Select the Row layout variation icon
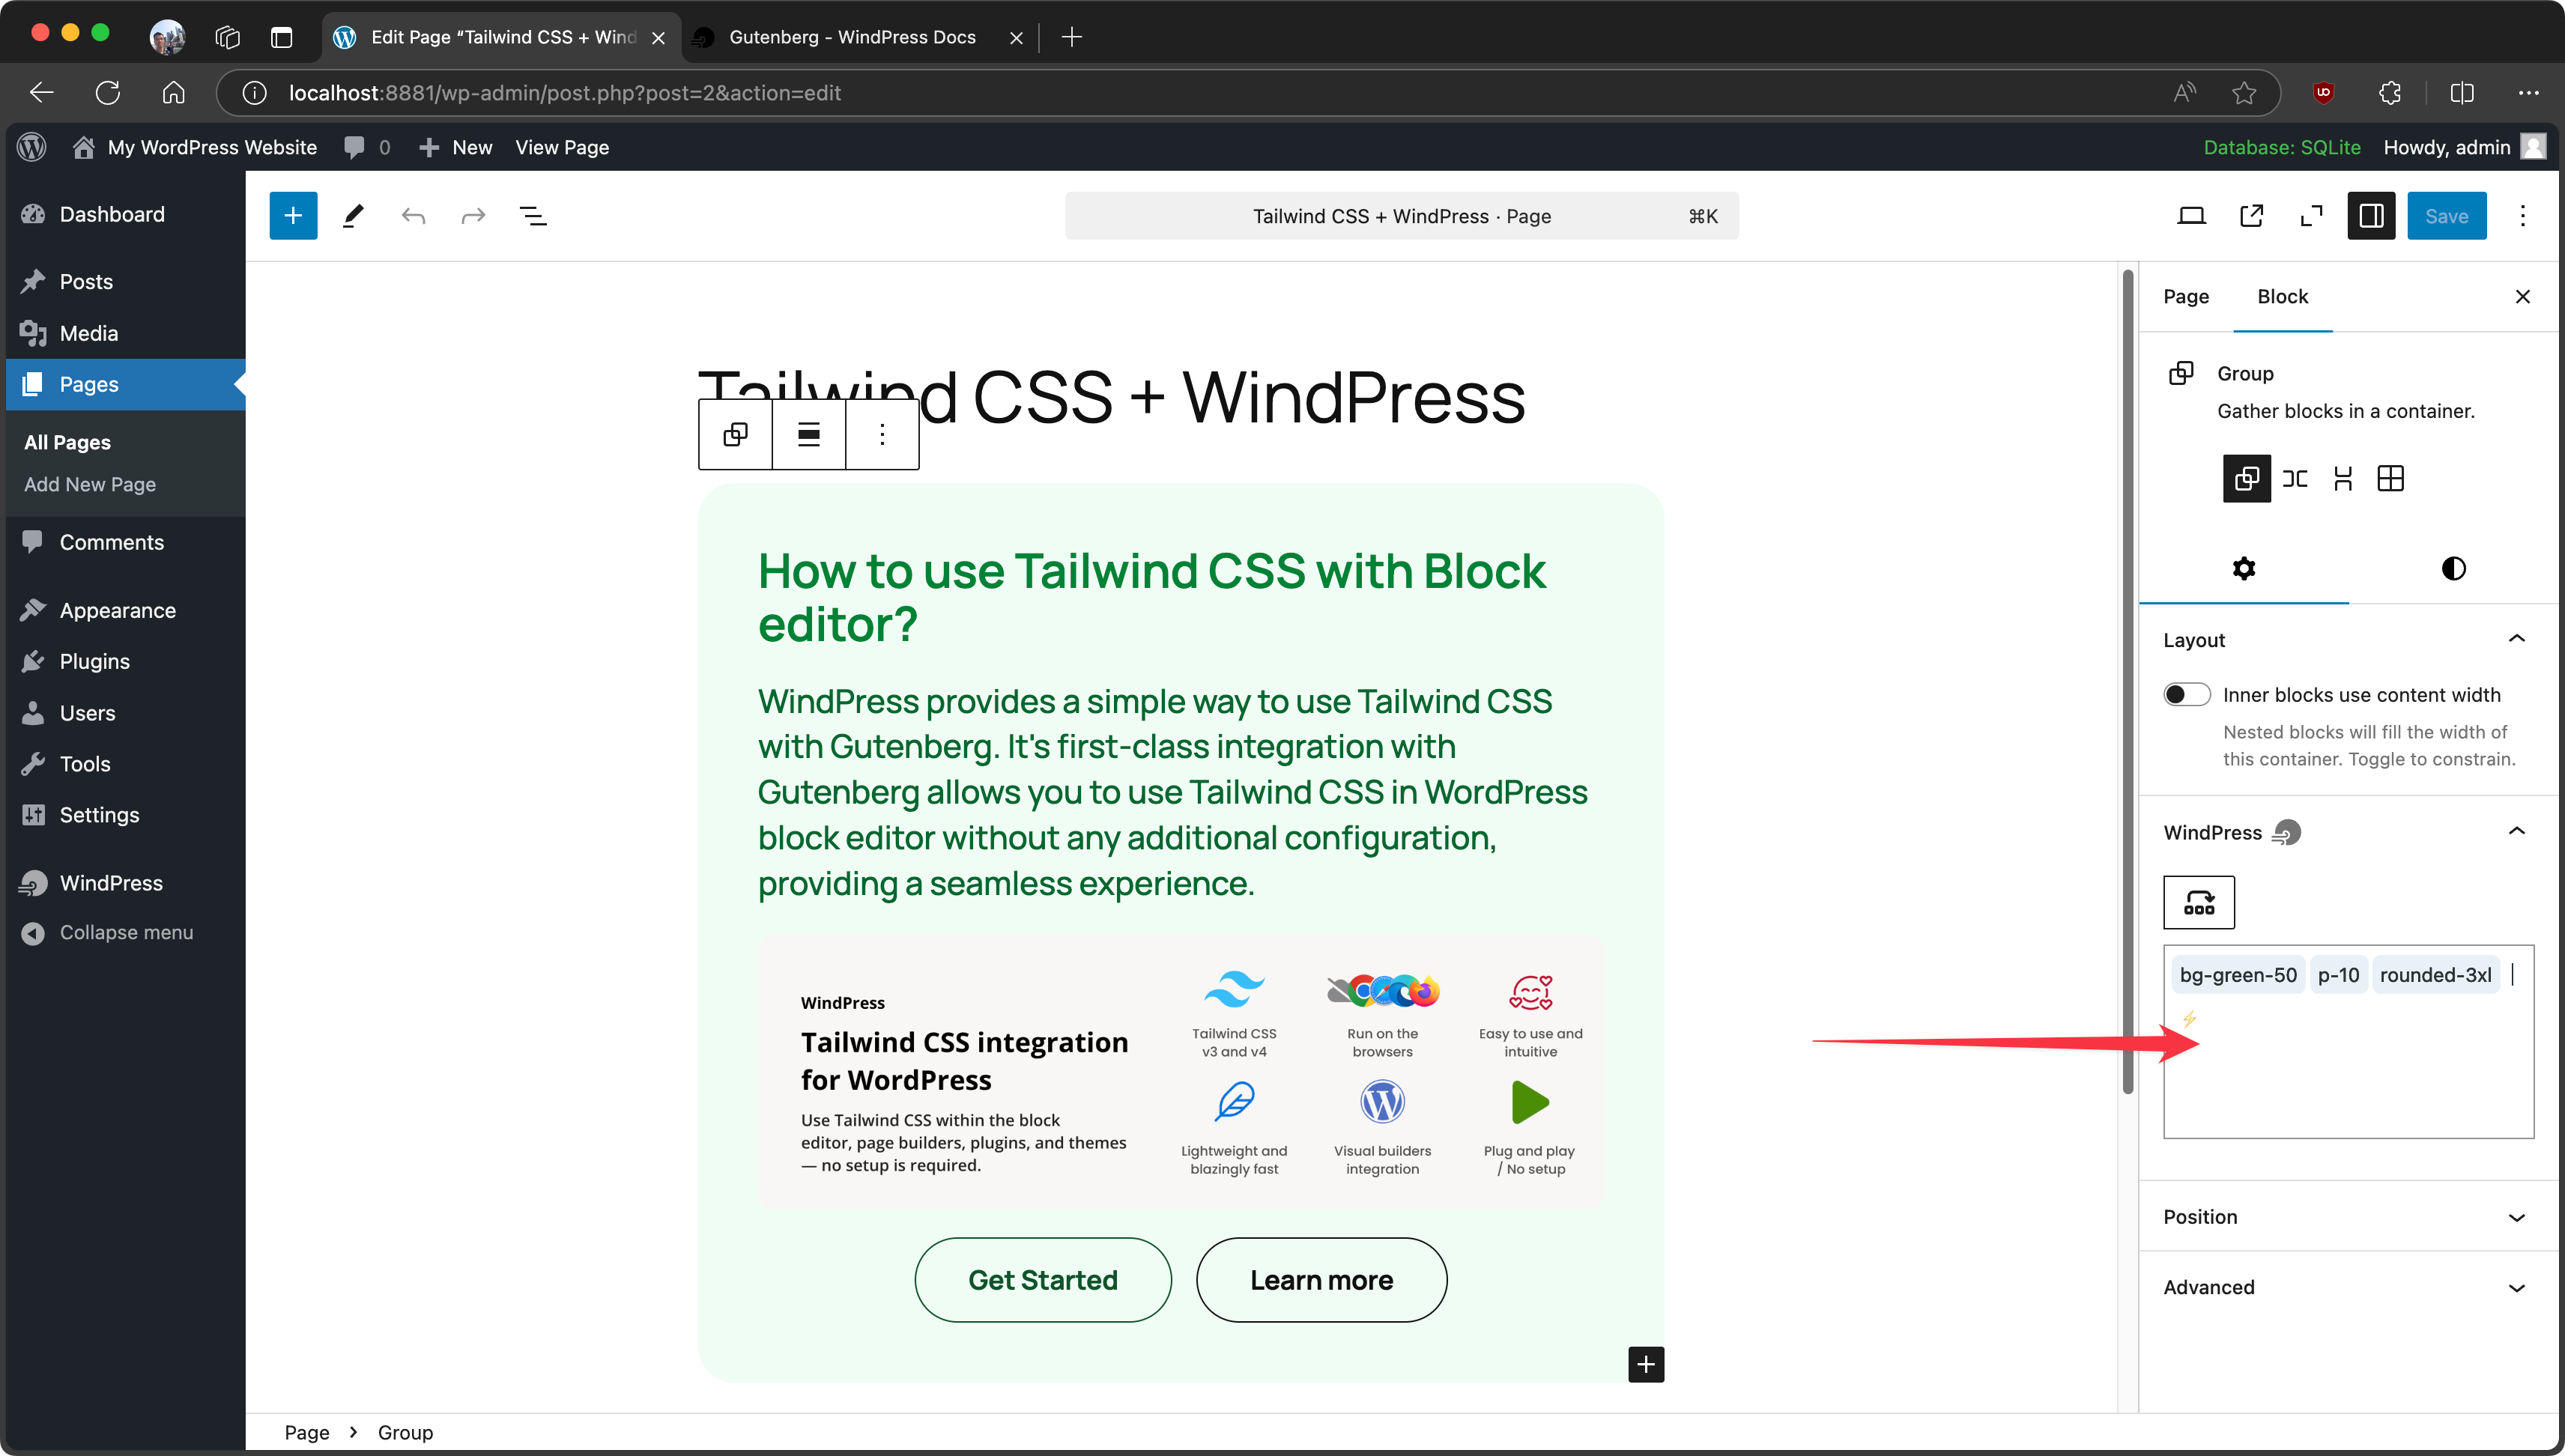Image resolution: width=2565 pixels, height=1456 pixels. [2295, 479]
